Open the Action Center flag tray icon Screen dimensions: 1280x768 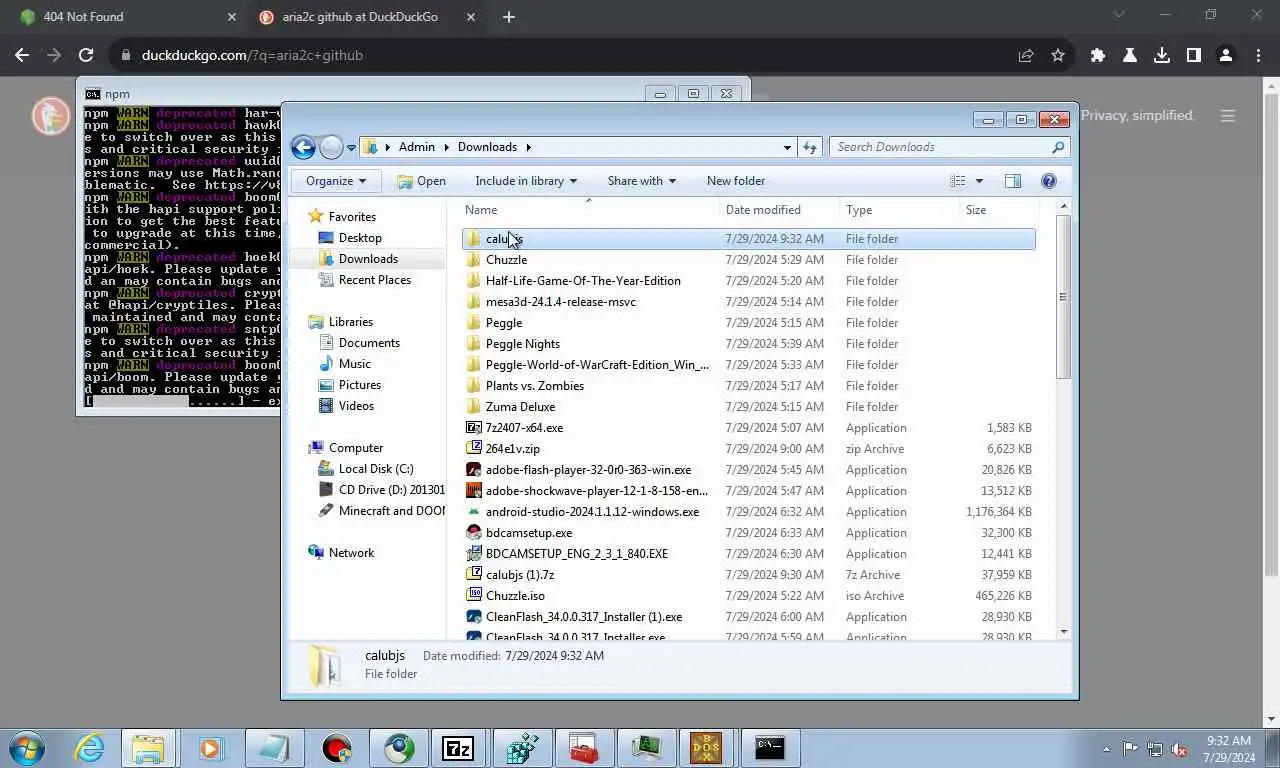1130,749
